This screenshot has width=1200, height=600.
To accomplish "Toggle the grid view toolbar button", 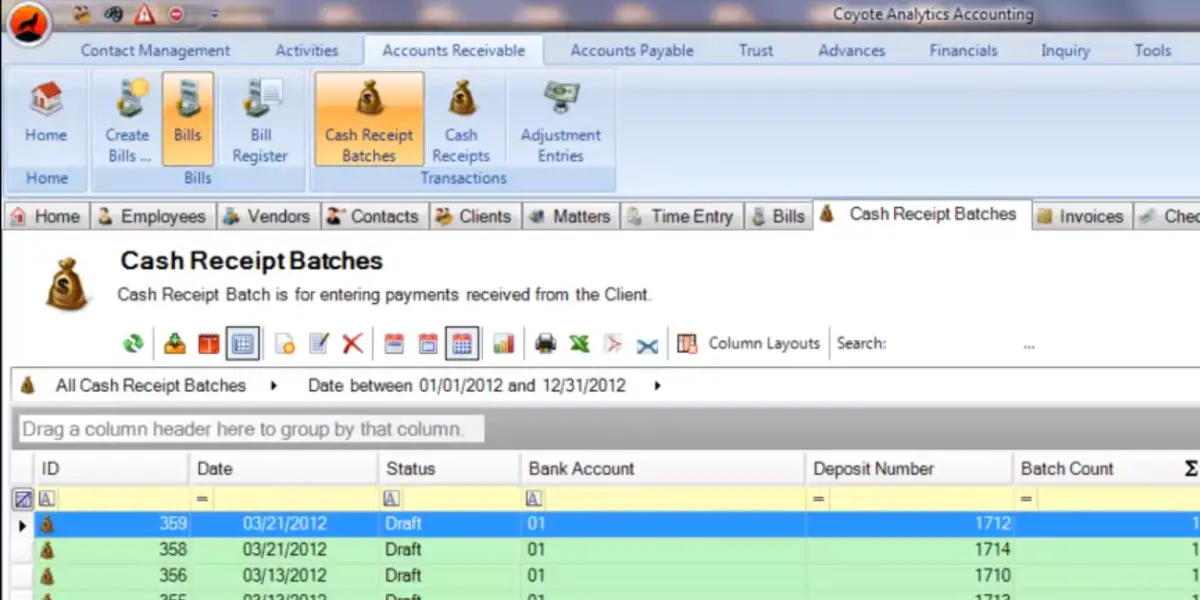I will point(242,344).
